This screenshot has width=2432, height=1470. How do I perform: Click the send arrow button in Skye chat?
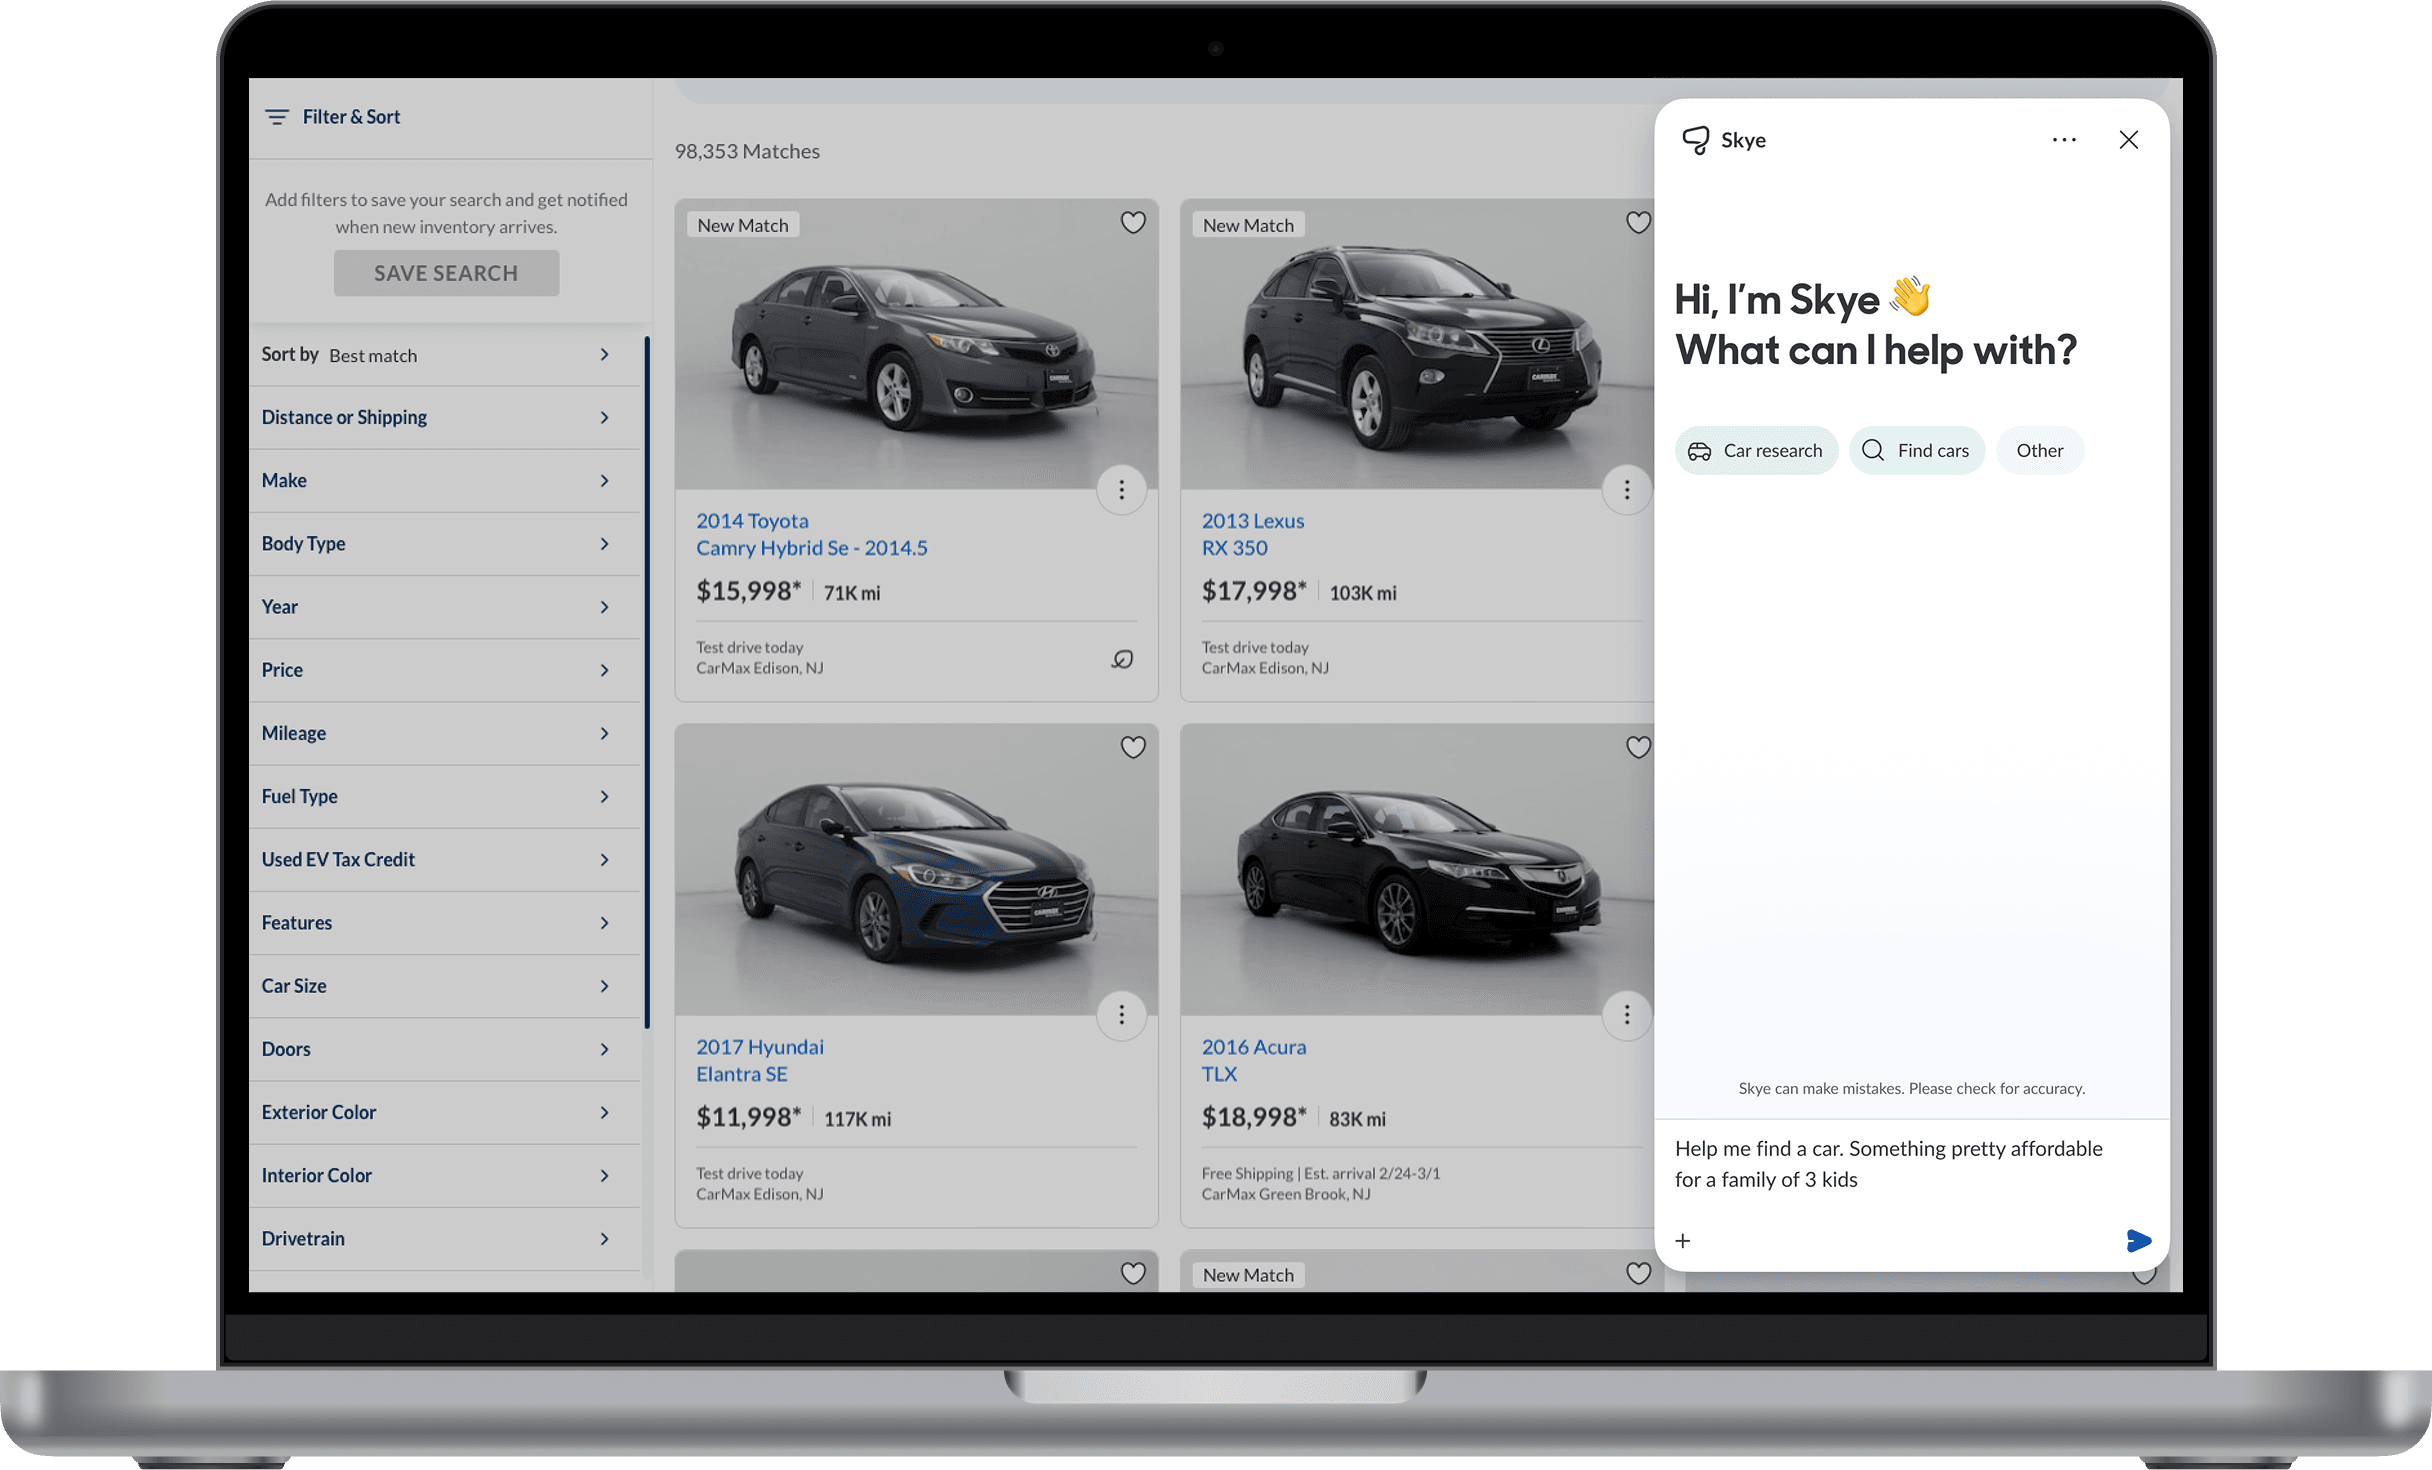[2138, 1241]
